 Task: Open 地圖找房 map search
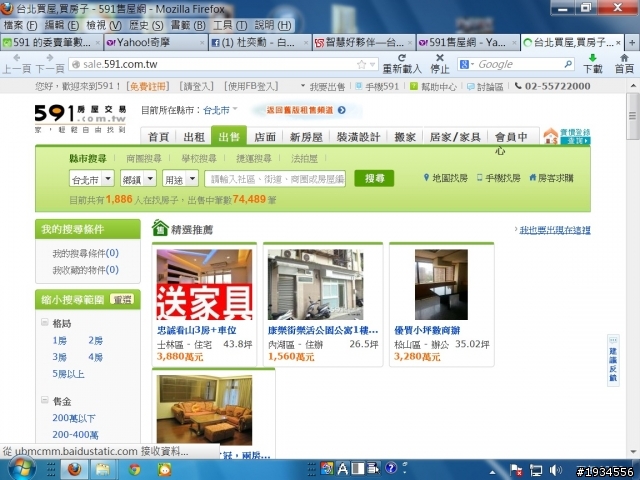445,178
